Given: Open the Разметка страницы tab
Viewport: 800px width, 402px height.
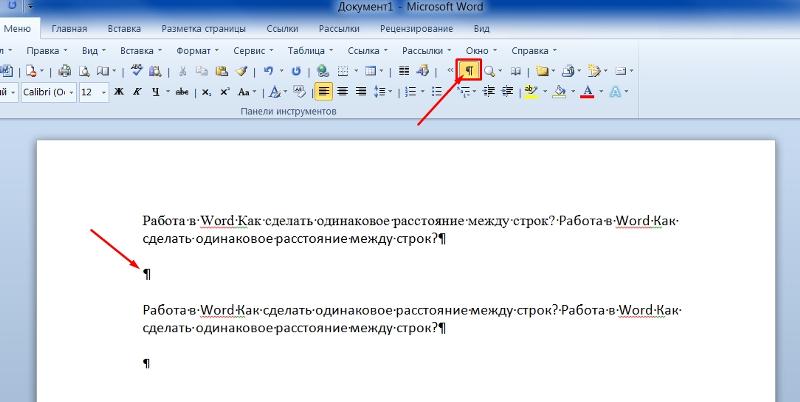Looking at the screenshot, I should (x=203, y=29).
